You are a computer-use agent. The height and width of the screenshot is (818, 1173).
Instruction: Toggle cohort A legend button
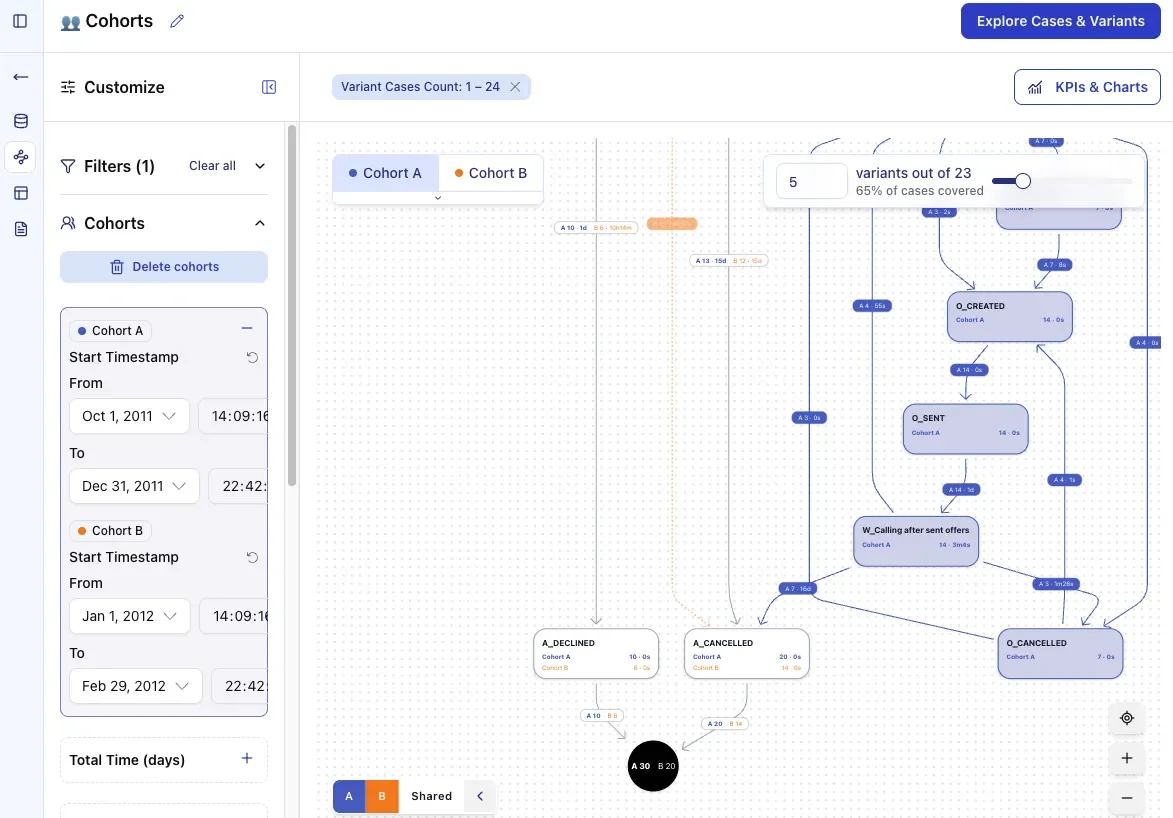coord(349,796)
